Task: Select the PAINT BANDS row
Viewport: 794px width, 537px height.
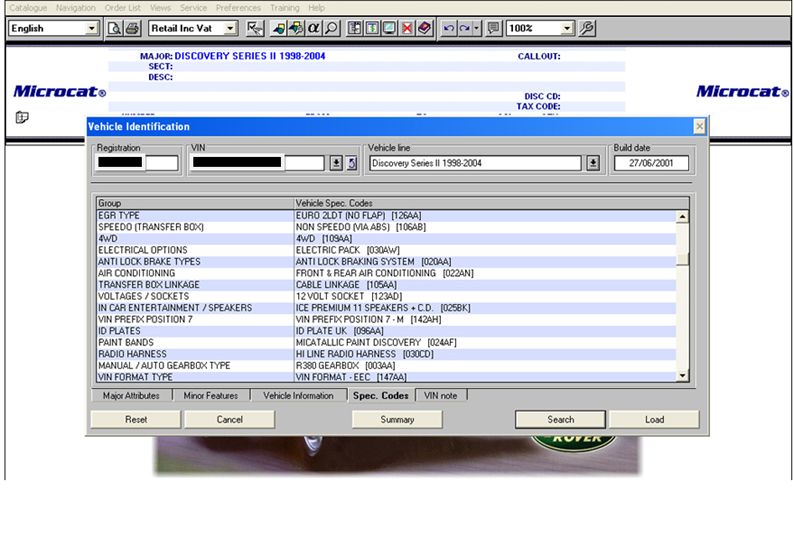Action: pyautogui.click(x=386, y=342)
